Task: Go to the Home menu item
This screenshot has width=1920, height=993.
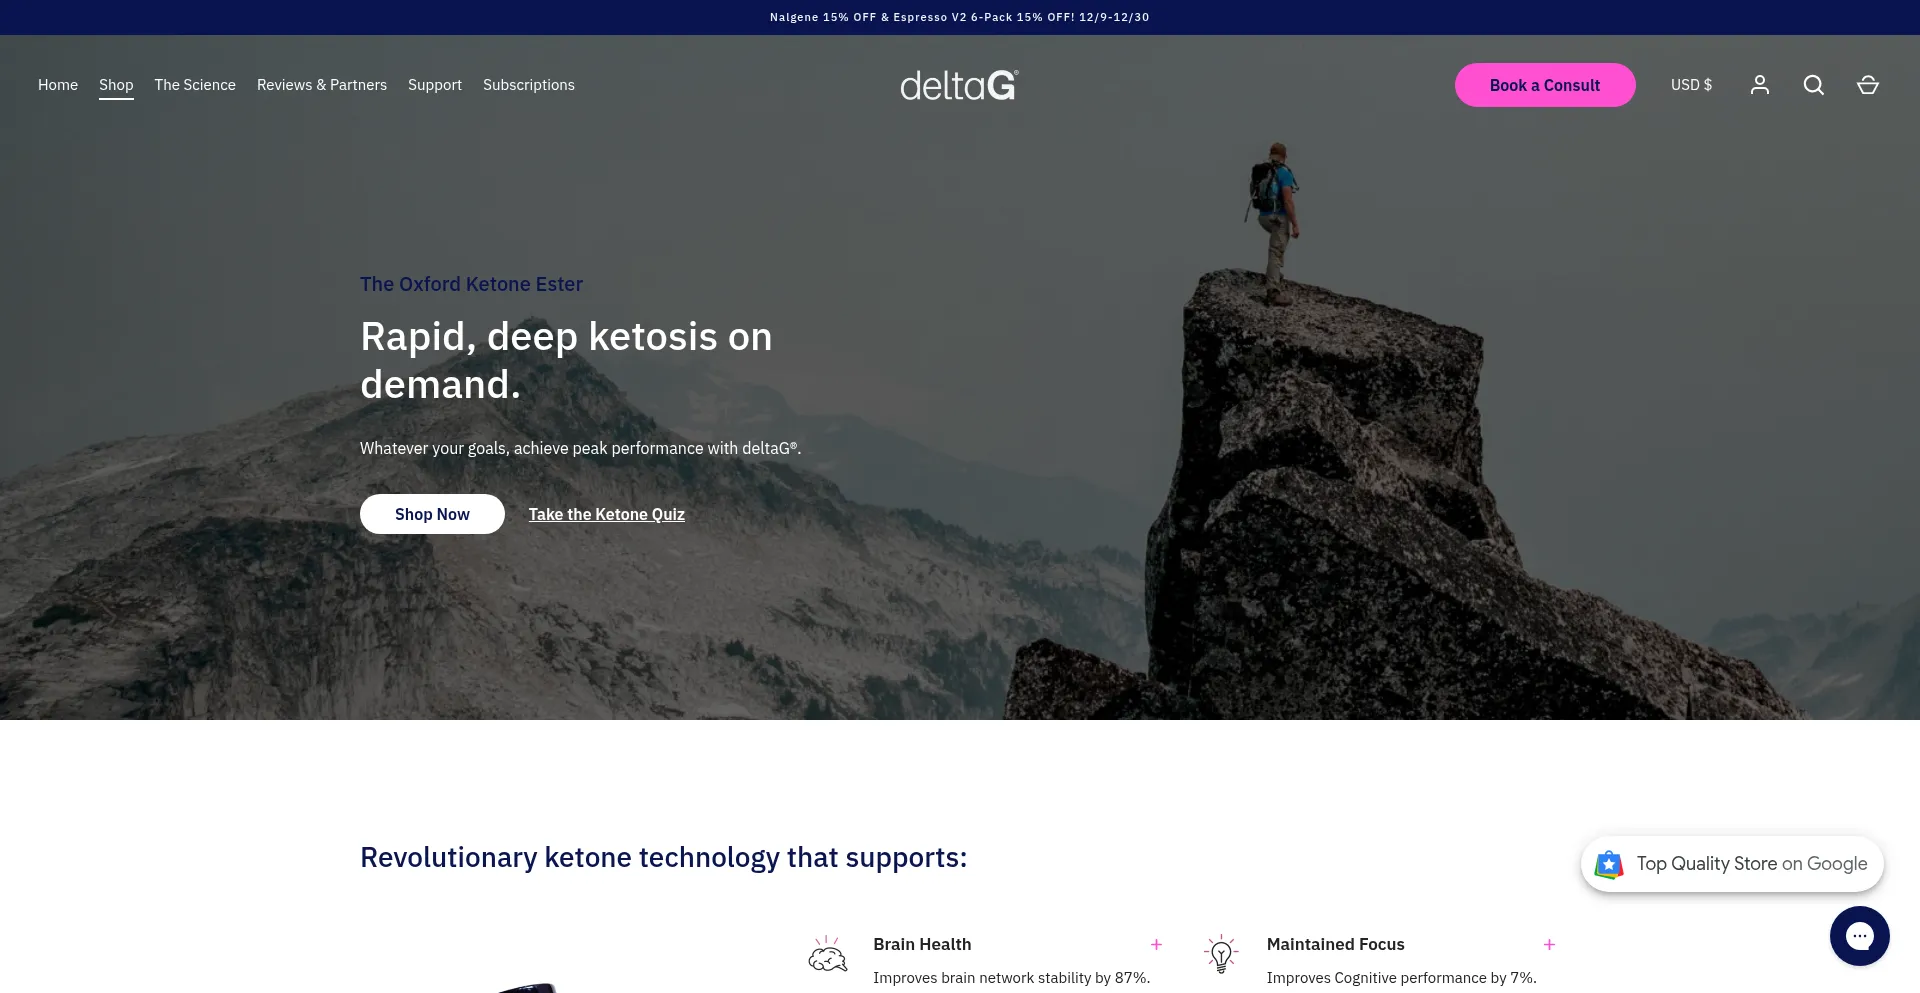Action: click(x=58, y=85)
